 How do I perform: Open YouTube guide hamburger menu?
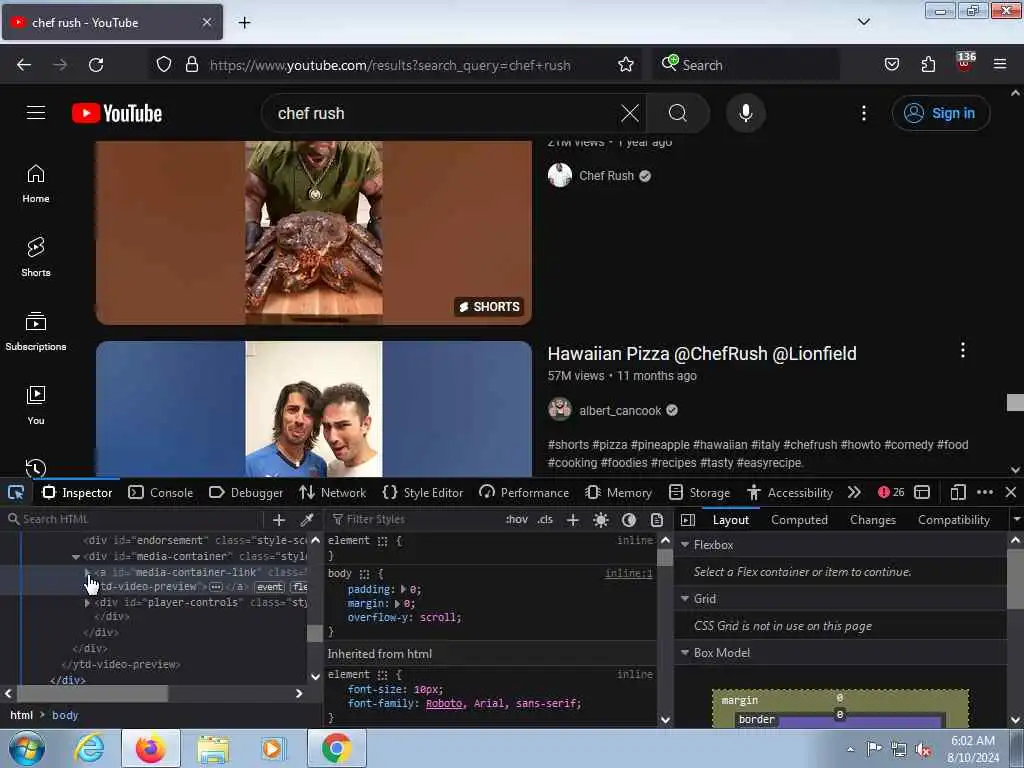point(36,113)
